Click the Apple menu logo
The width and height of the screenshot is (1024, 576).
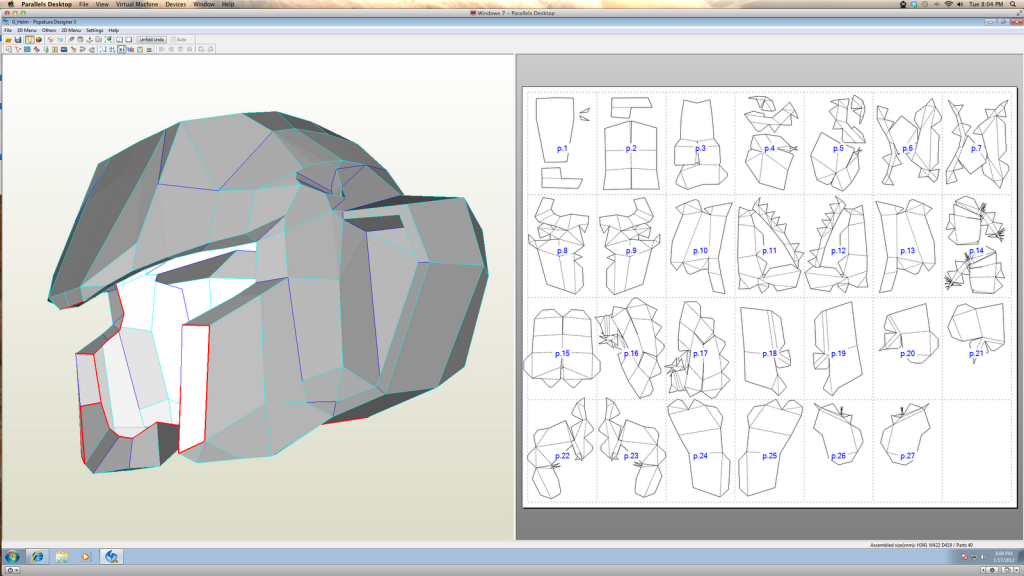10,4
